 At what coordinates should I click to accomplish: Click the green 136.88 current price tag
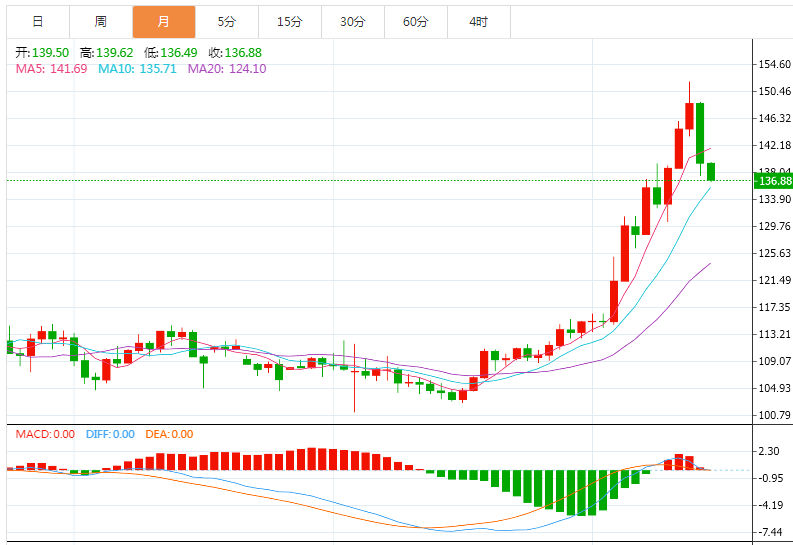tap(775, 181)
